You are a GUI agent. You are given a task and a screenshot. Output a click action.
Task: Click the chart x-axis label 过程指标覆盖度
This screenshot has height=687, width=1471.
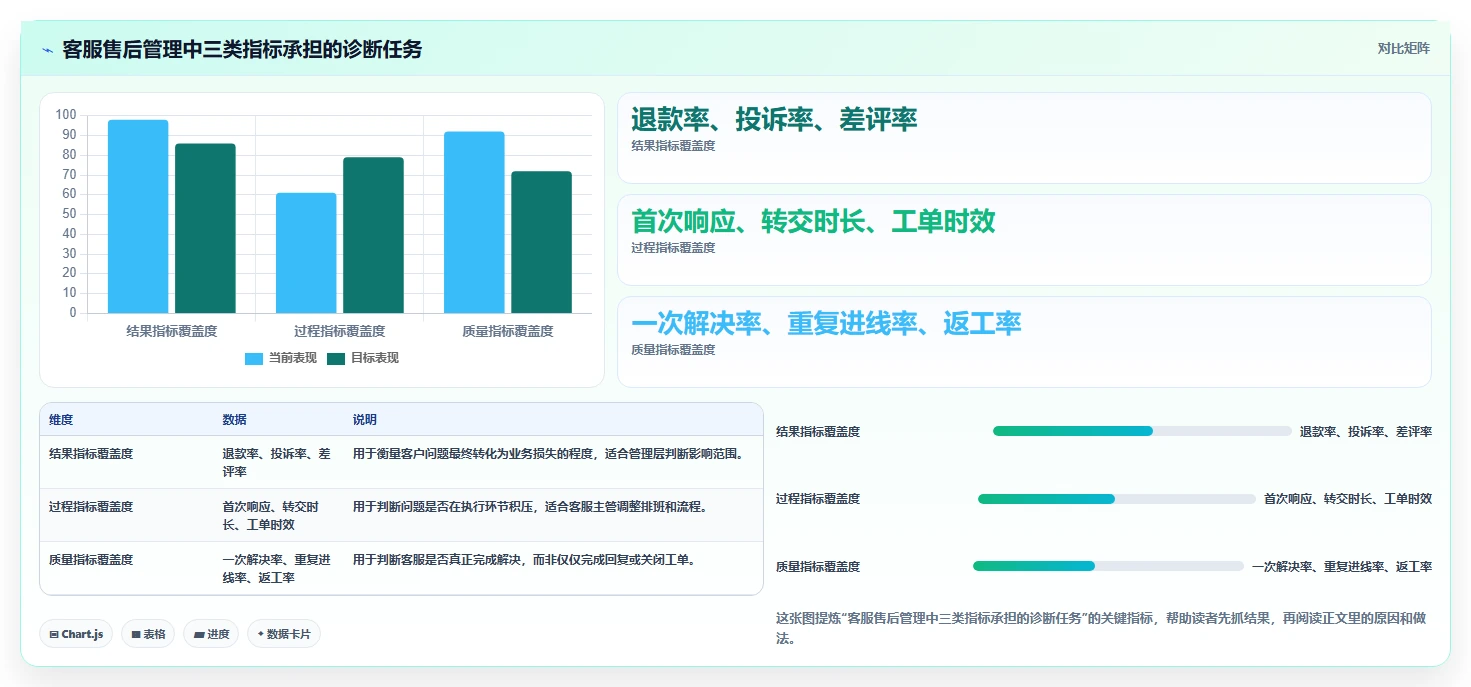tap(340, 331)
